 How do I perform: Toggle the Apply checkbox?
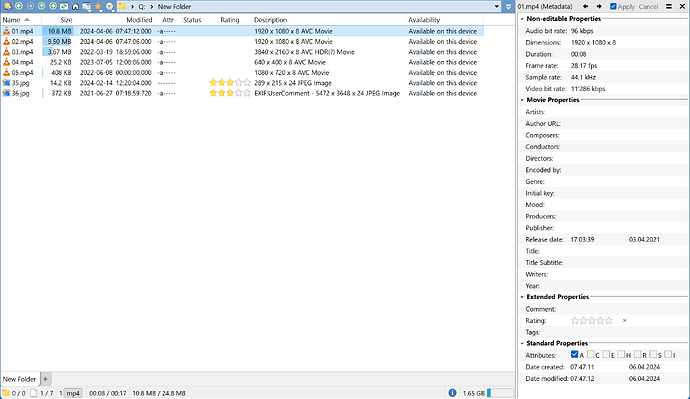613,6
